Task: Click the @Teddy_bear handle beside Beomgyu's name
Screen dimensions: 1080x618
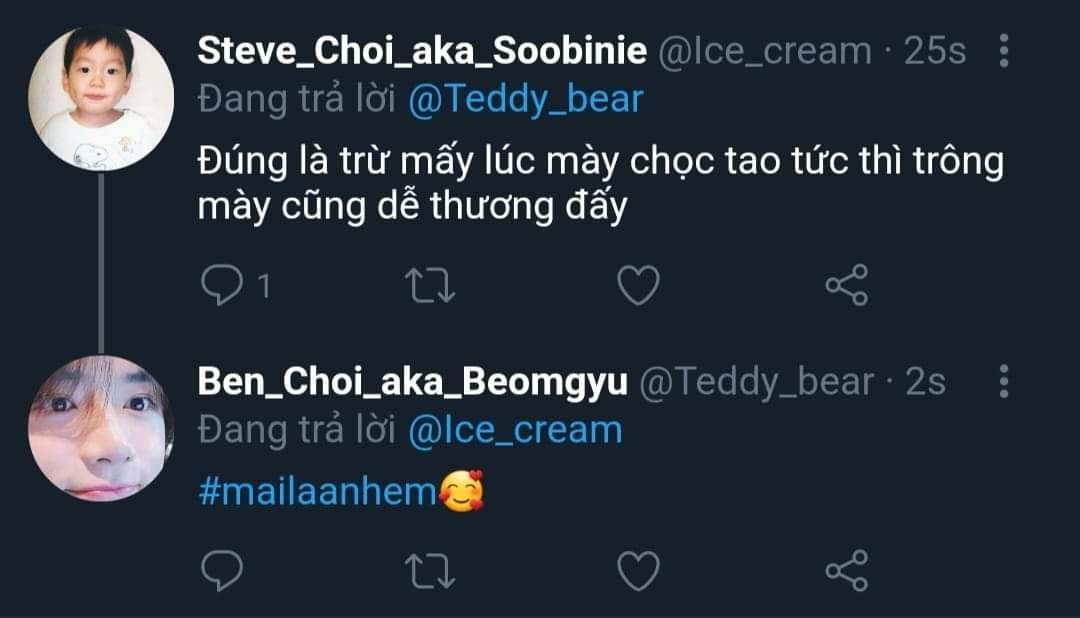Action: (x=756, y=382)
